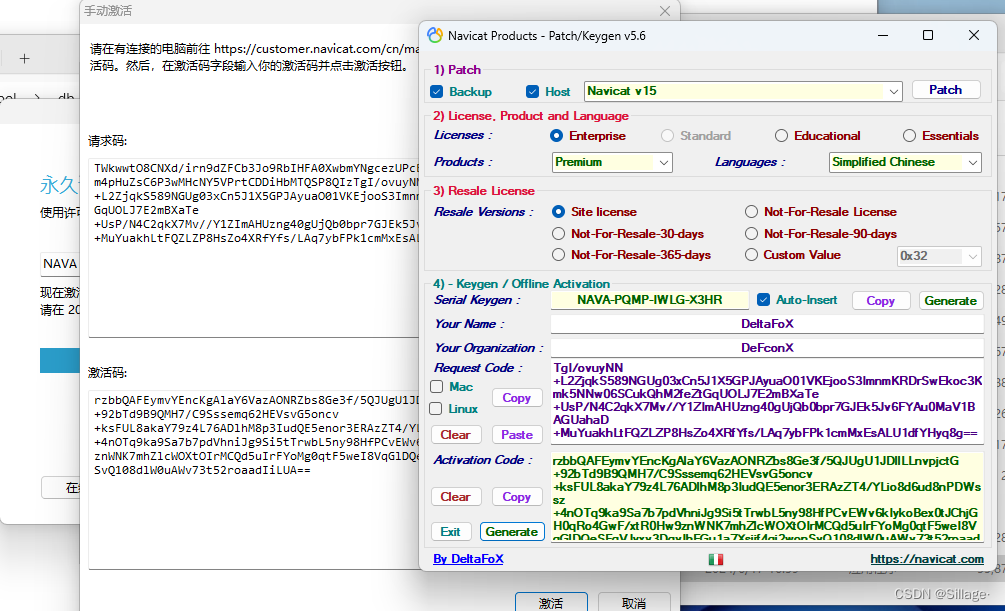Click the 取消 button in manual activation dialog
Screen dimensions: 1005x611
tap(634, 603)
